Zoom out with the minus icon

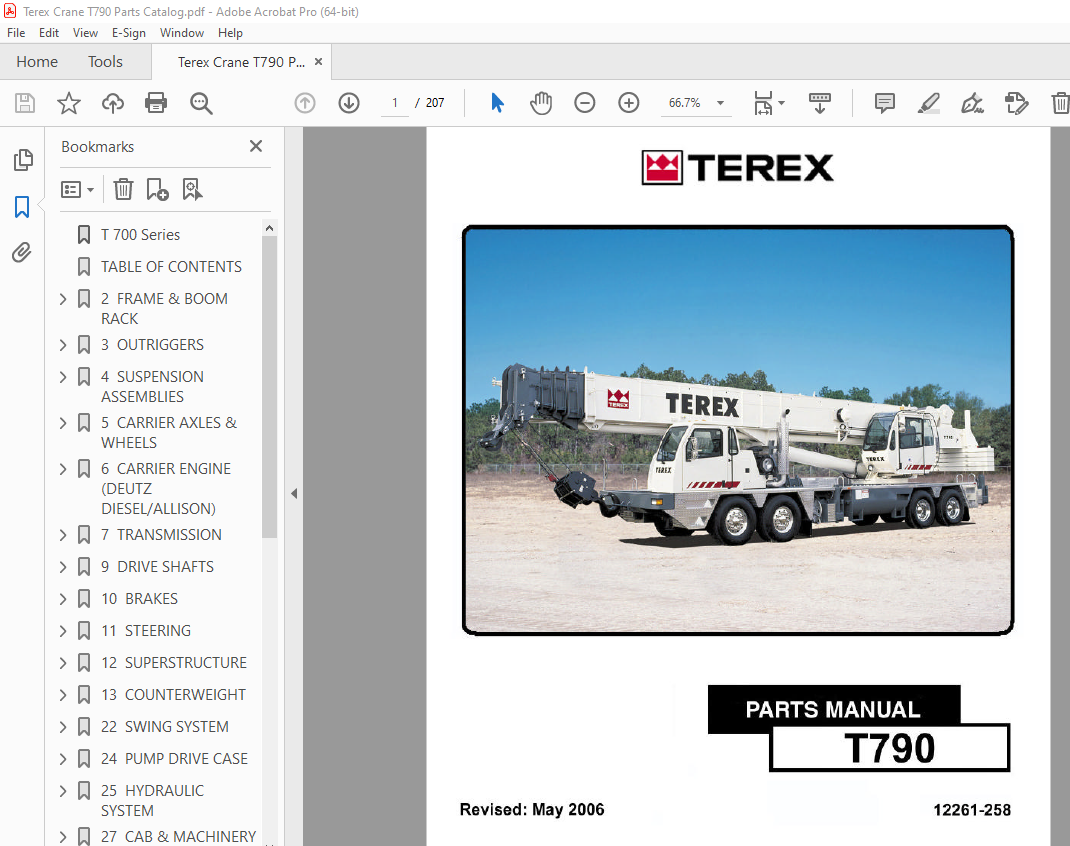coord(585,103)
